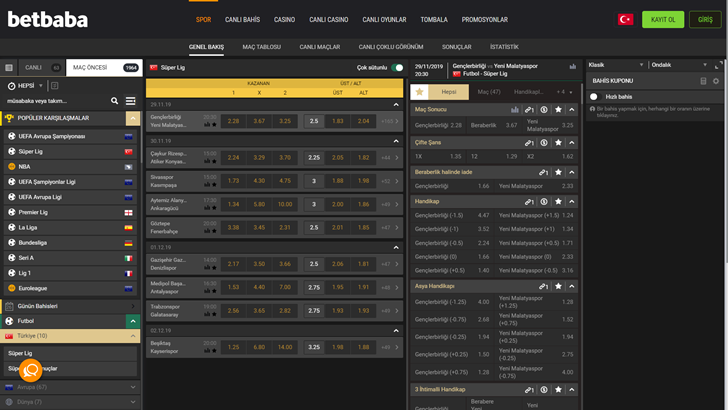The height and width of the screenshot is (410, 728).
Task: Click cashout icon in Çifte Şans header
Action: pyautogui.click(x=544, y=143)
